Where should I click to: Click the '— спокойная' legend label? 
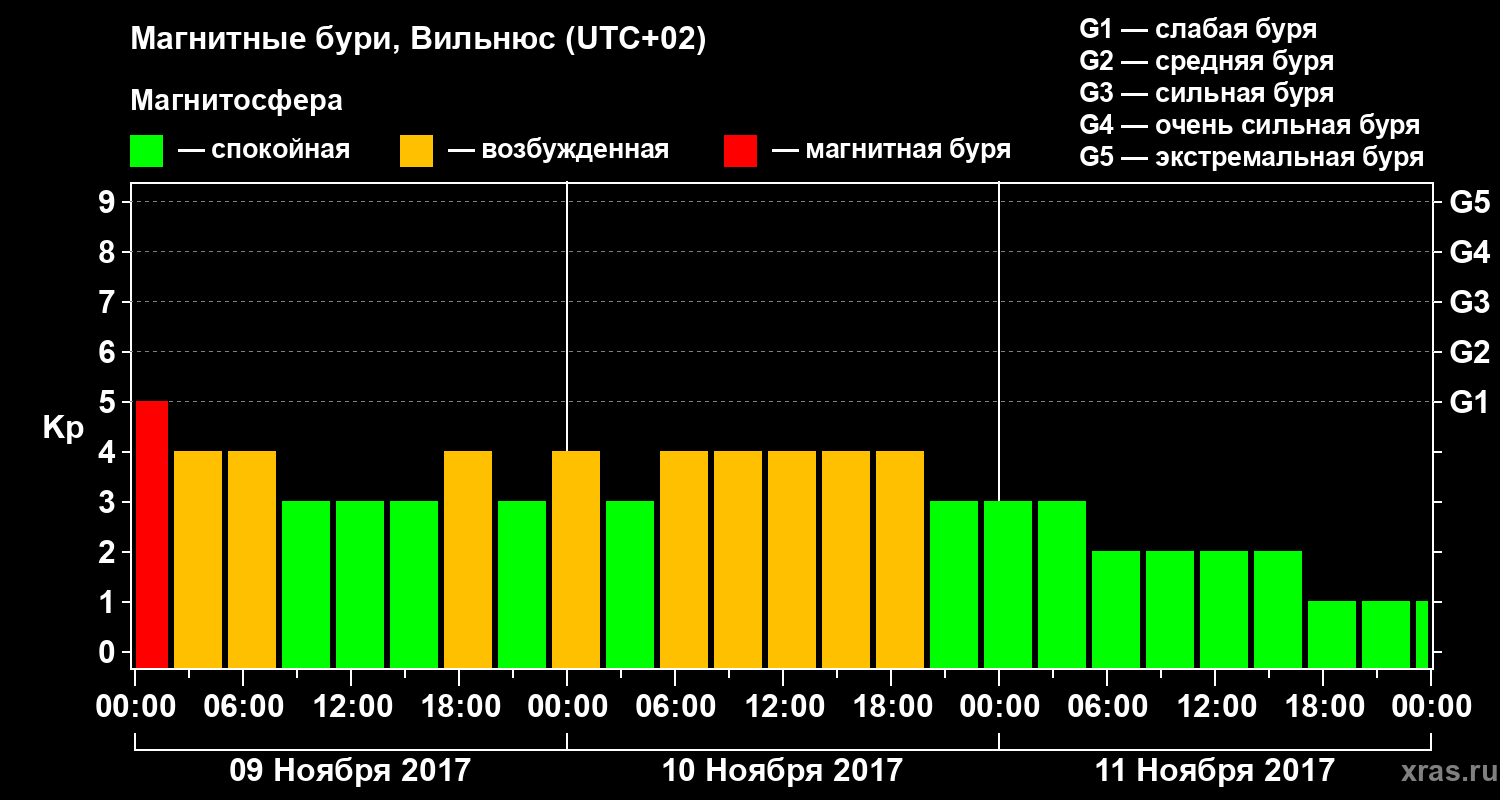(x=264, y=151)
